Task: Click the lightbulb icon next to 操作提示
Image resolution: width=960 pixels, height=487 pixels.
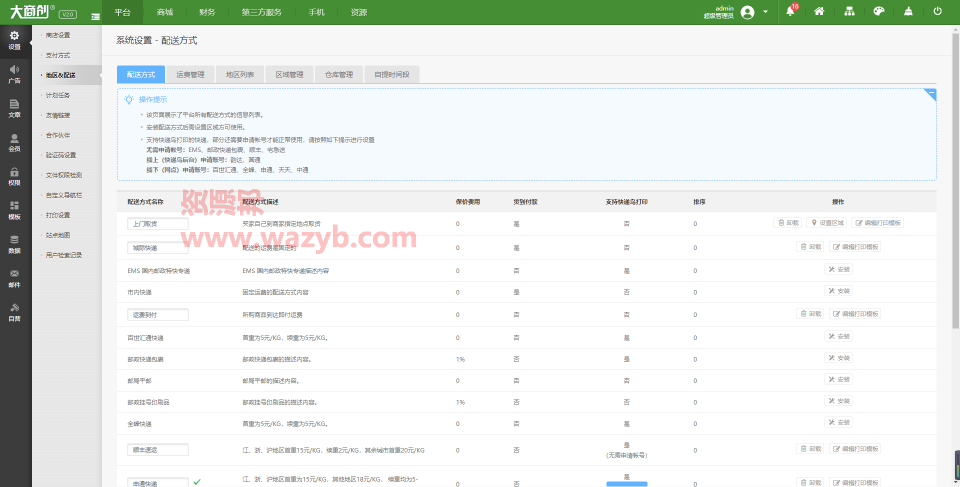Action: click(x=129, y=99)
